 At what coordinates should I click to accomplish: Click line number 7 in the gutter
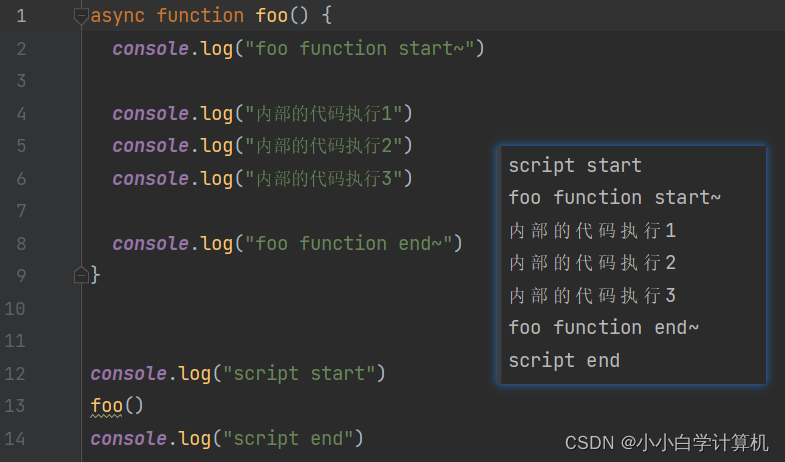(x=21, y=211)
